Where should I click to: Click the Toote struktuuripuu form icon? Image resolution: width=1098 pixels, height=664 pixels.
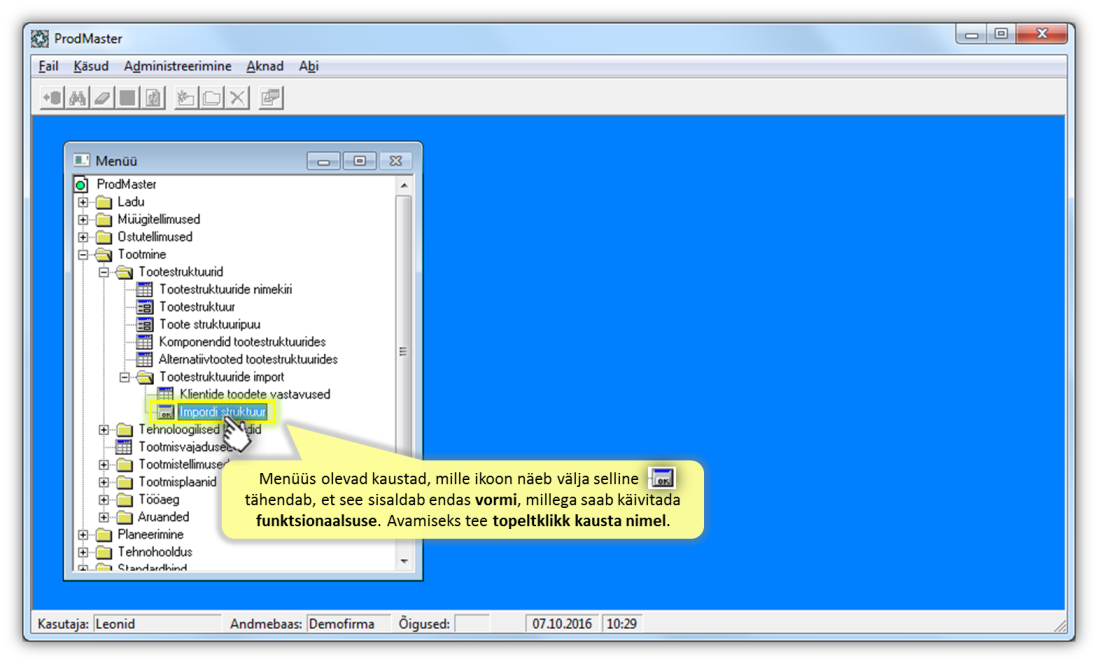coord(144,324)
